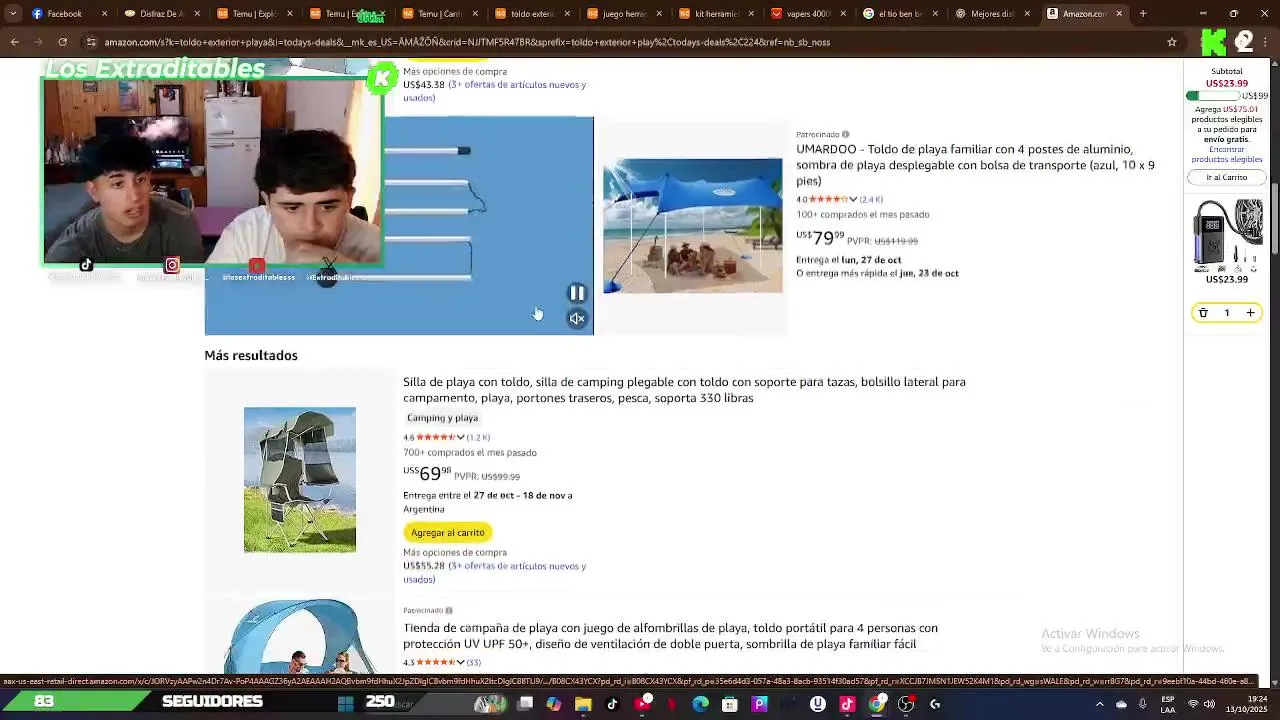Go to cart via 'Ir al Carrito'

coord(1227,177)
